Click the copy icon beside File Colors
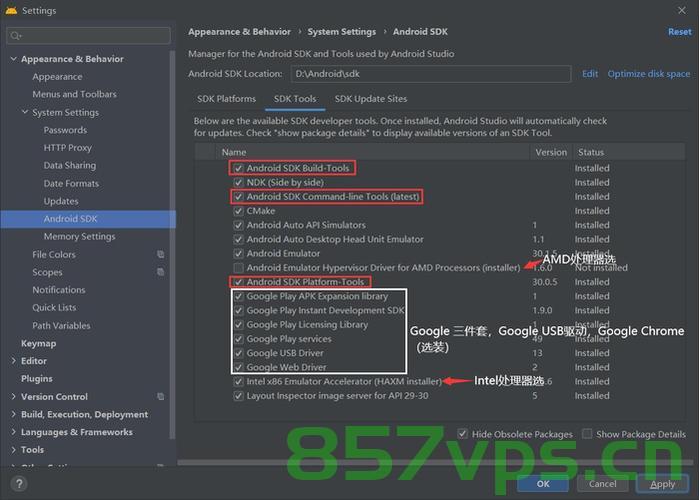Viewport: 699px width, 500px height. point(160,254)
